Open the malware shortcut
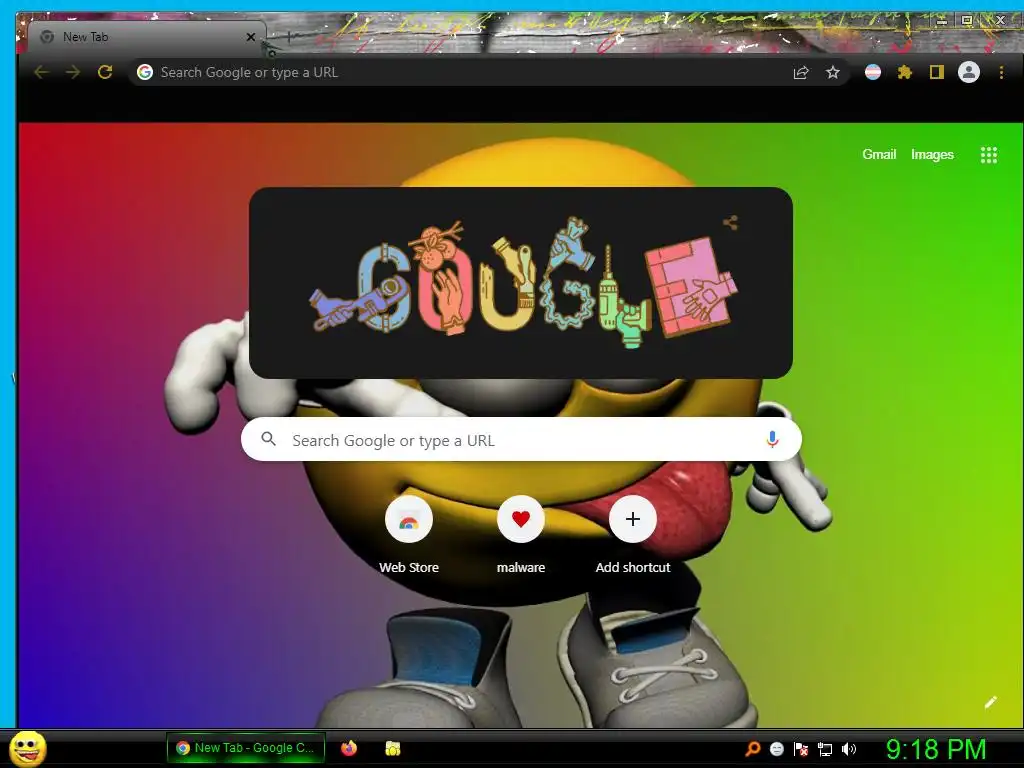Viewport: 1024px width, 768px height. click(x=520, y=534)
